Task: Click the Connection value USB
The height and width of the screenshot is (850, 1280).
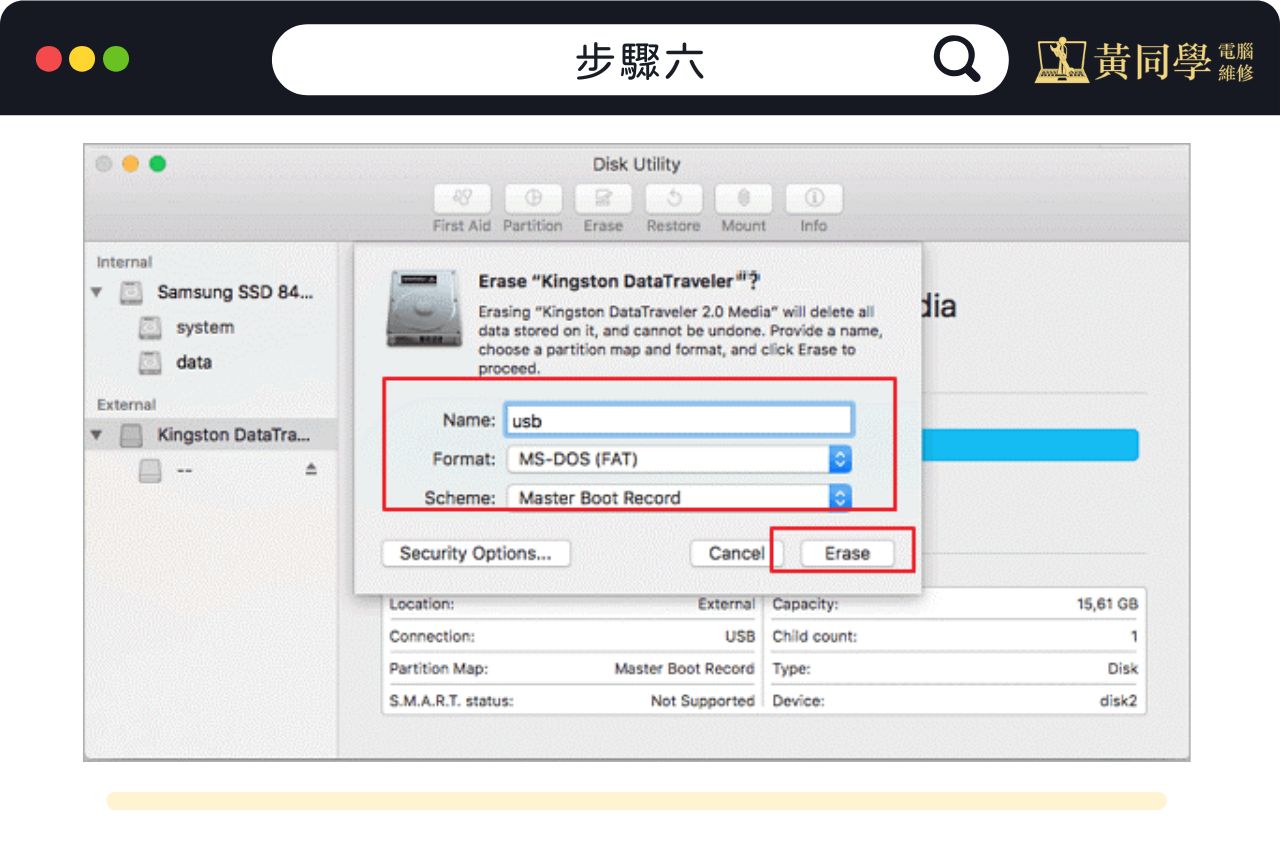Action: (740, 636)
